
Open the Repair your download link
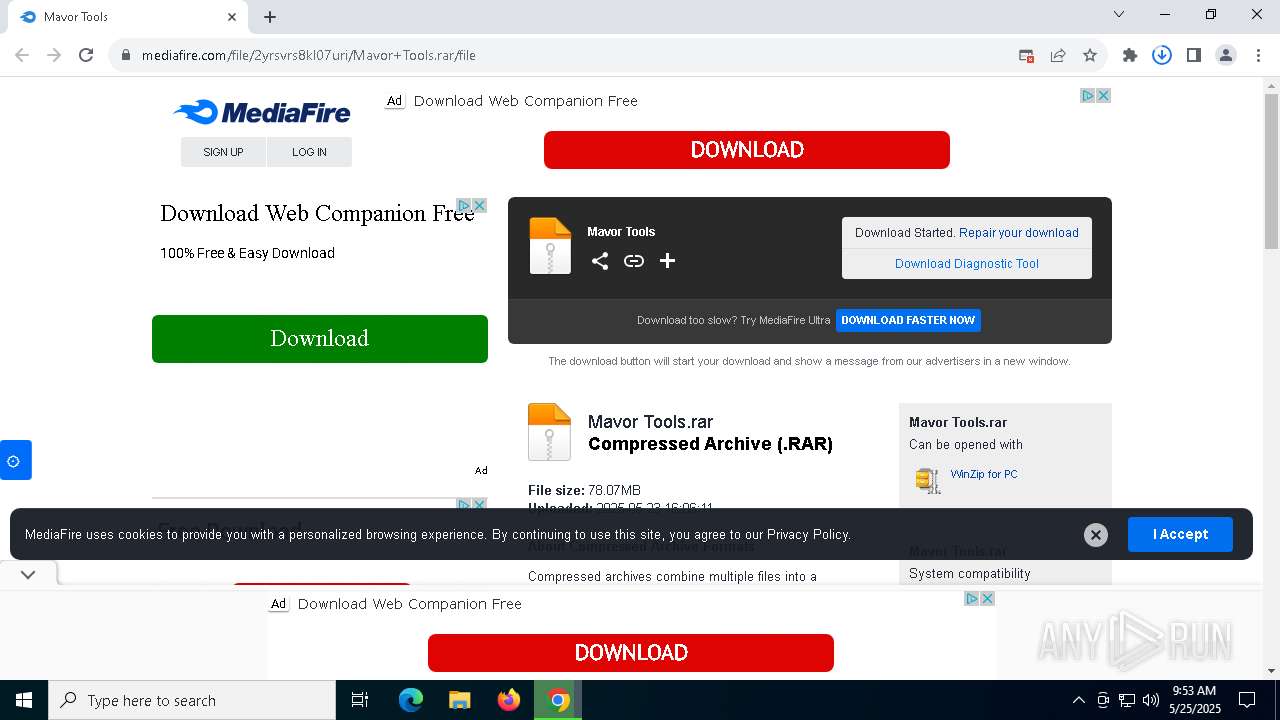[x=1019, y=233]
